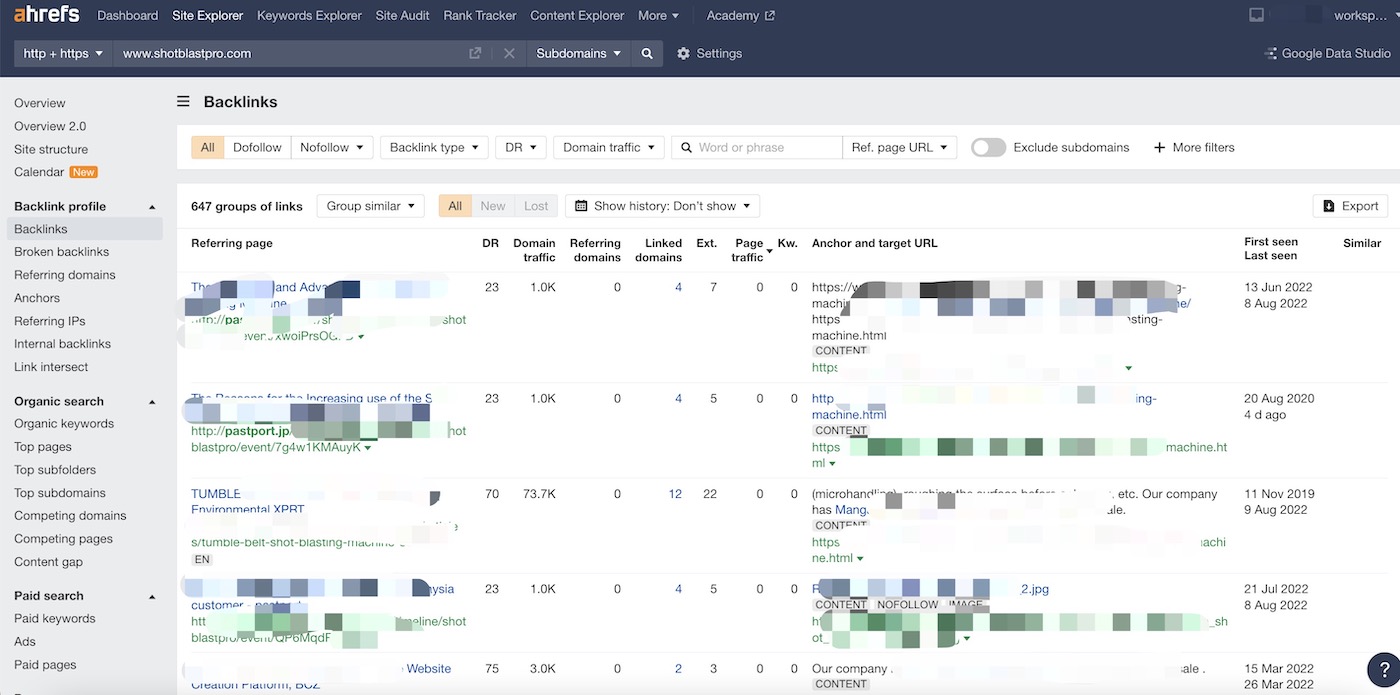1400x695 pixels.
Task: Open Competing domains in sidebar
Action: 70,516
